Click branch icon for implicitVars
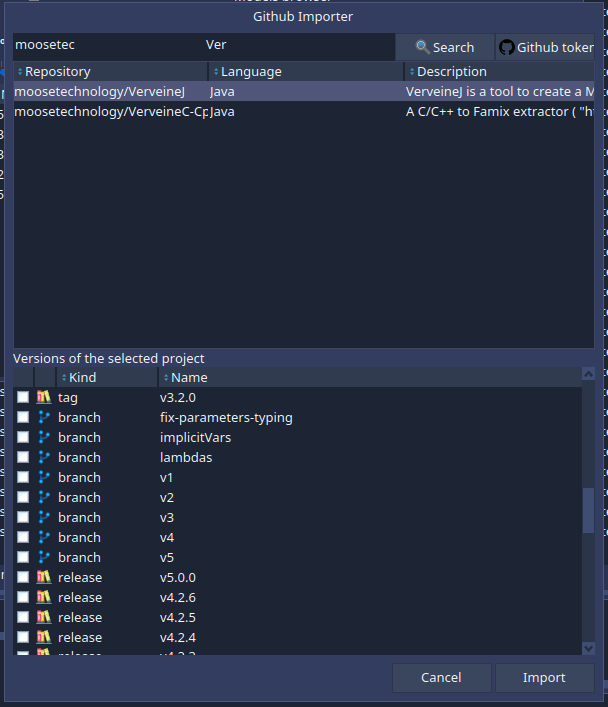Viewport: 608px width, 707px height. pos(44,437)
